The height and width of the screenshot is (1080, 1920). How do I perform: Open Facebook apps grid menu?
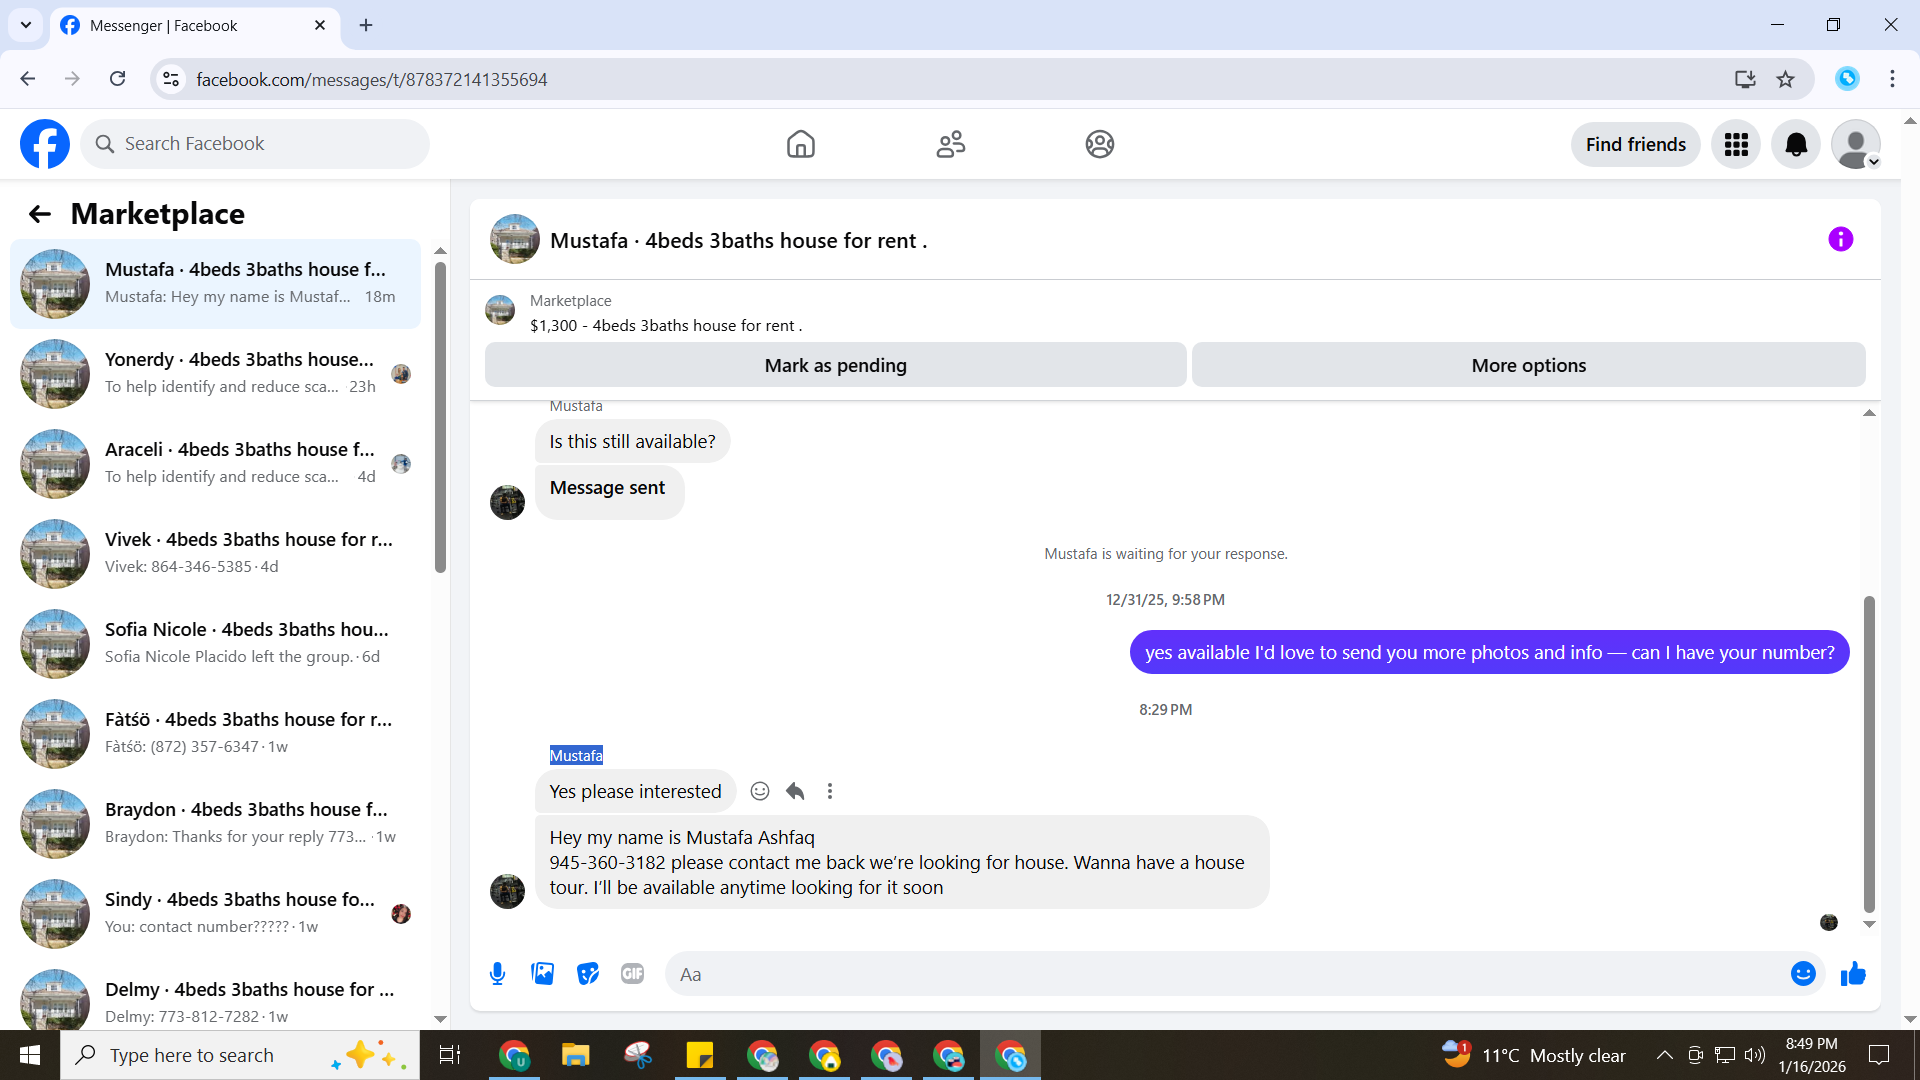click(1736, 145)
